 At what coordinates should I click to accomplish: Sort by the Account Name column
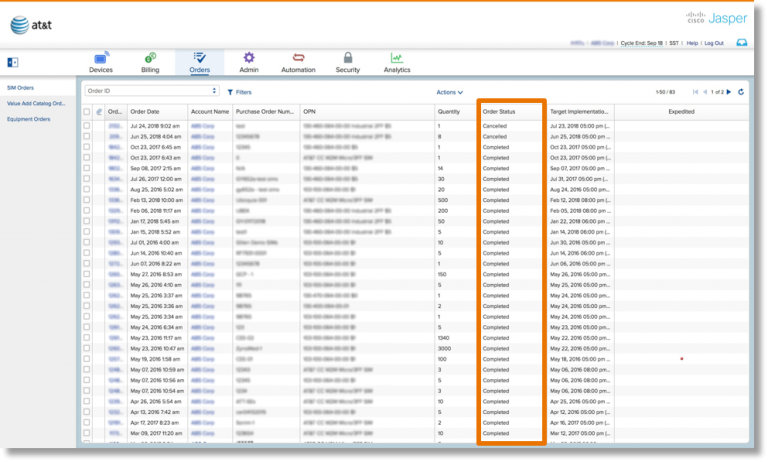click(x=210, y=112)
